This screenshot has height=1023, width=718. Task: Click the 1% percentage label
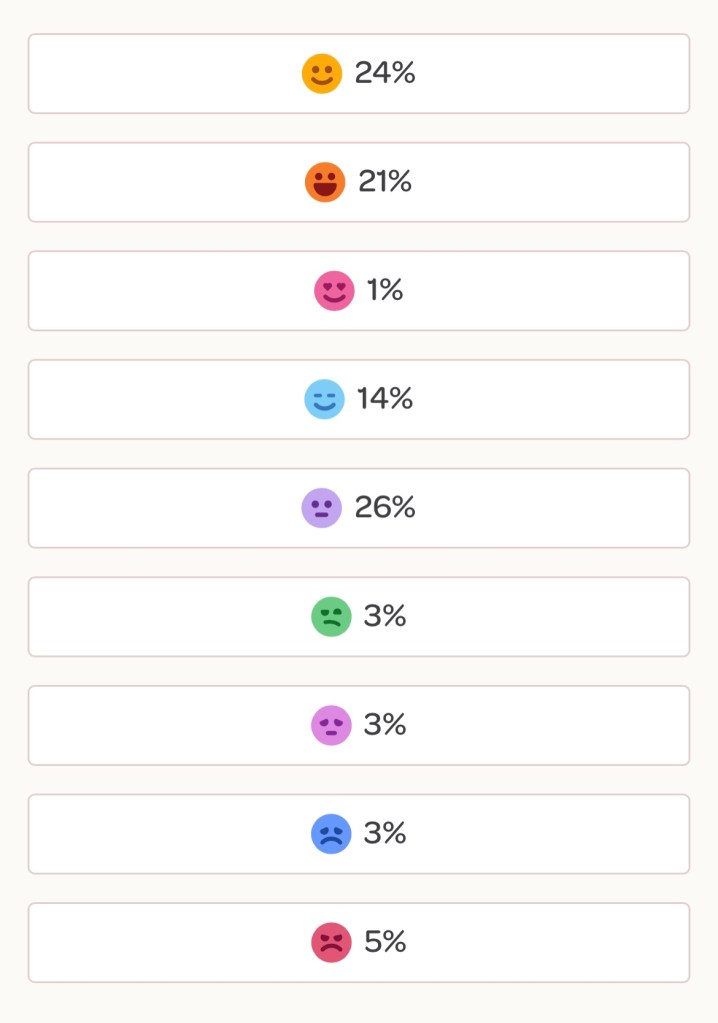(385, 291)
